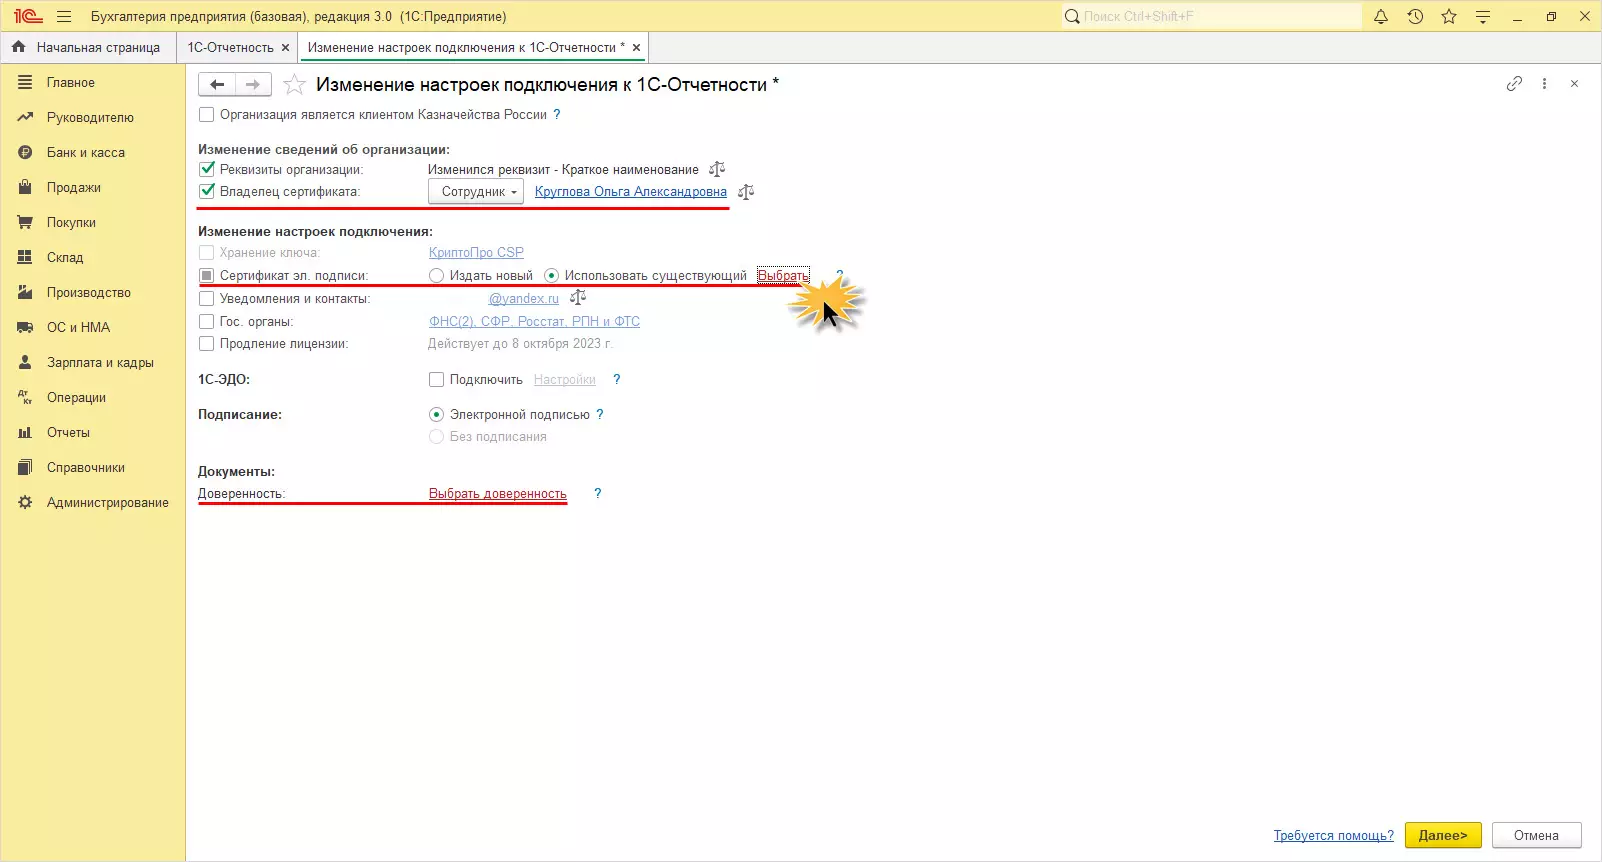Close the 1С-Отчетность tab
The width and height of the screenshot is (1602, 862).
point(285,47)
